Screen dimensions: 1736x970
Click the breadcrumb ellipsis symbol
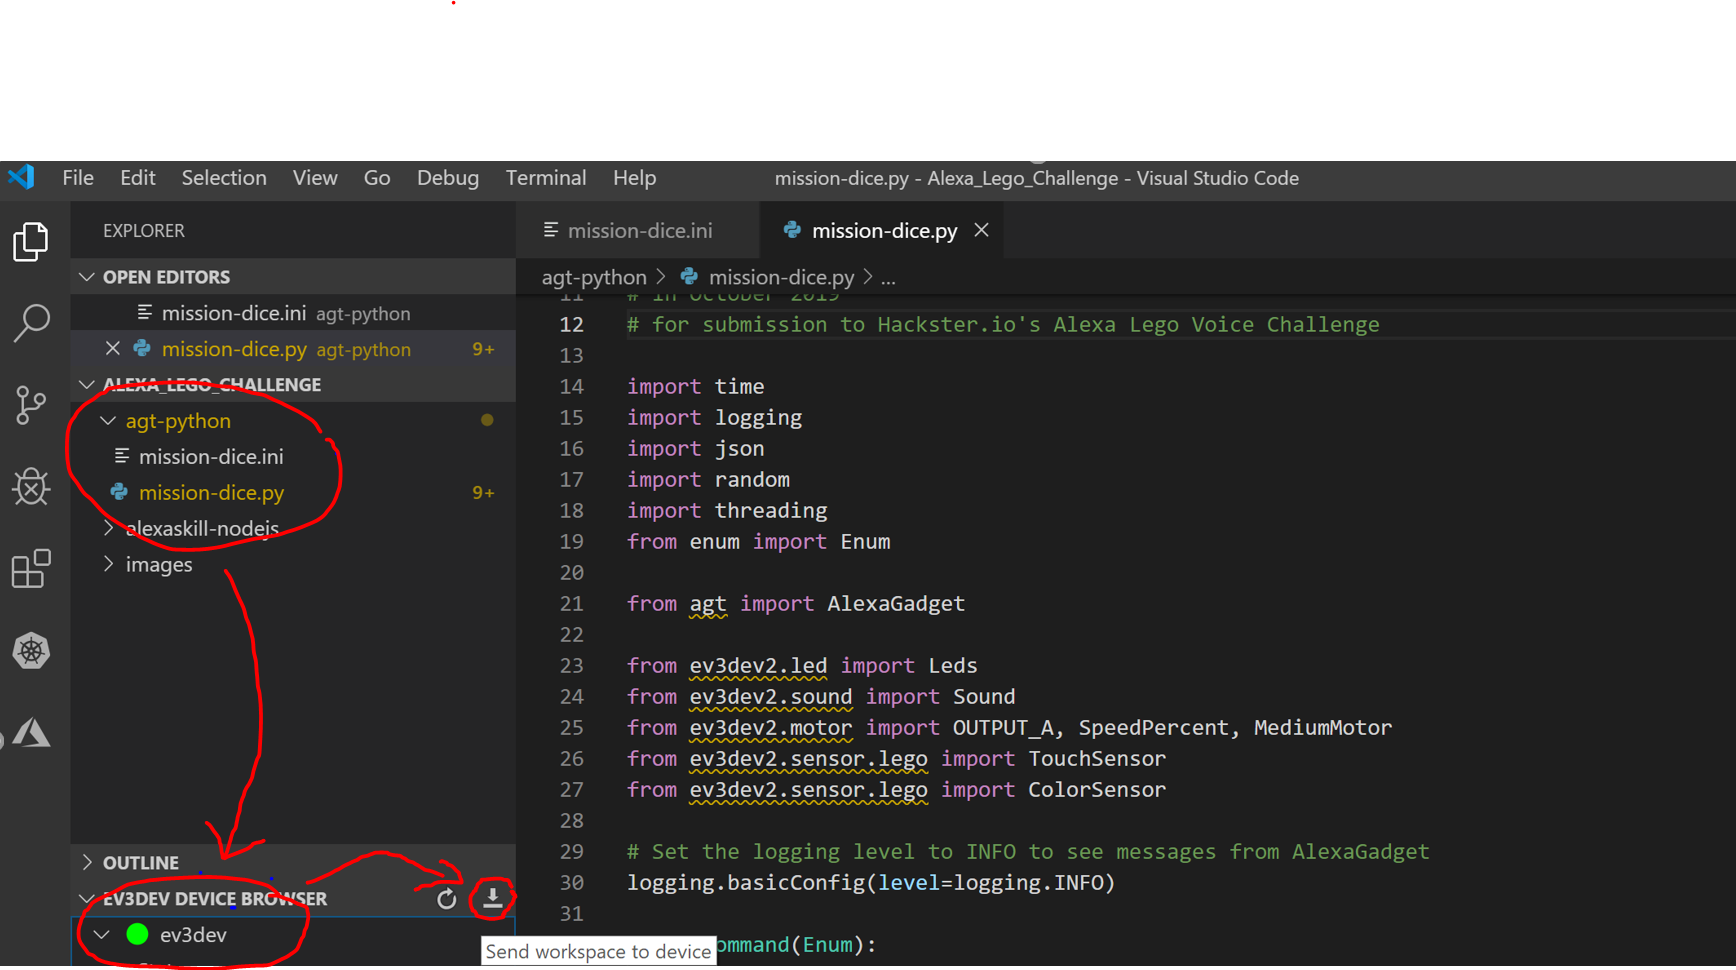click(x=888, y=278)
